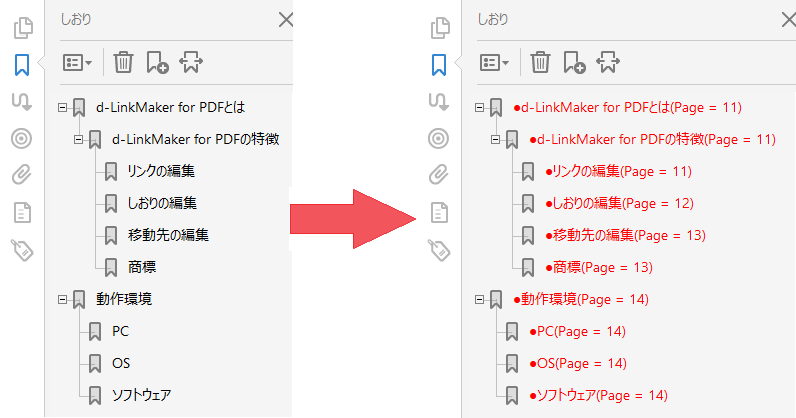
Task: Open tags icon in left panel sidebar
Action: tap(22, 250)
